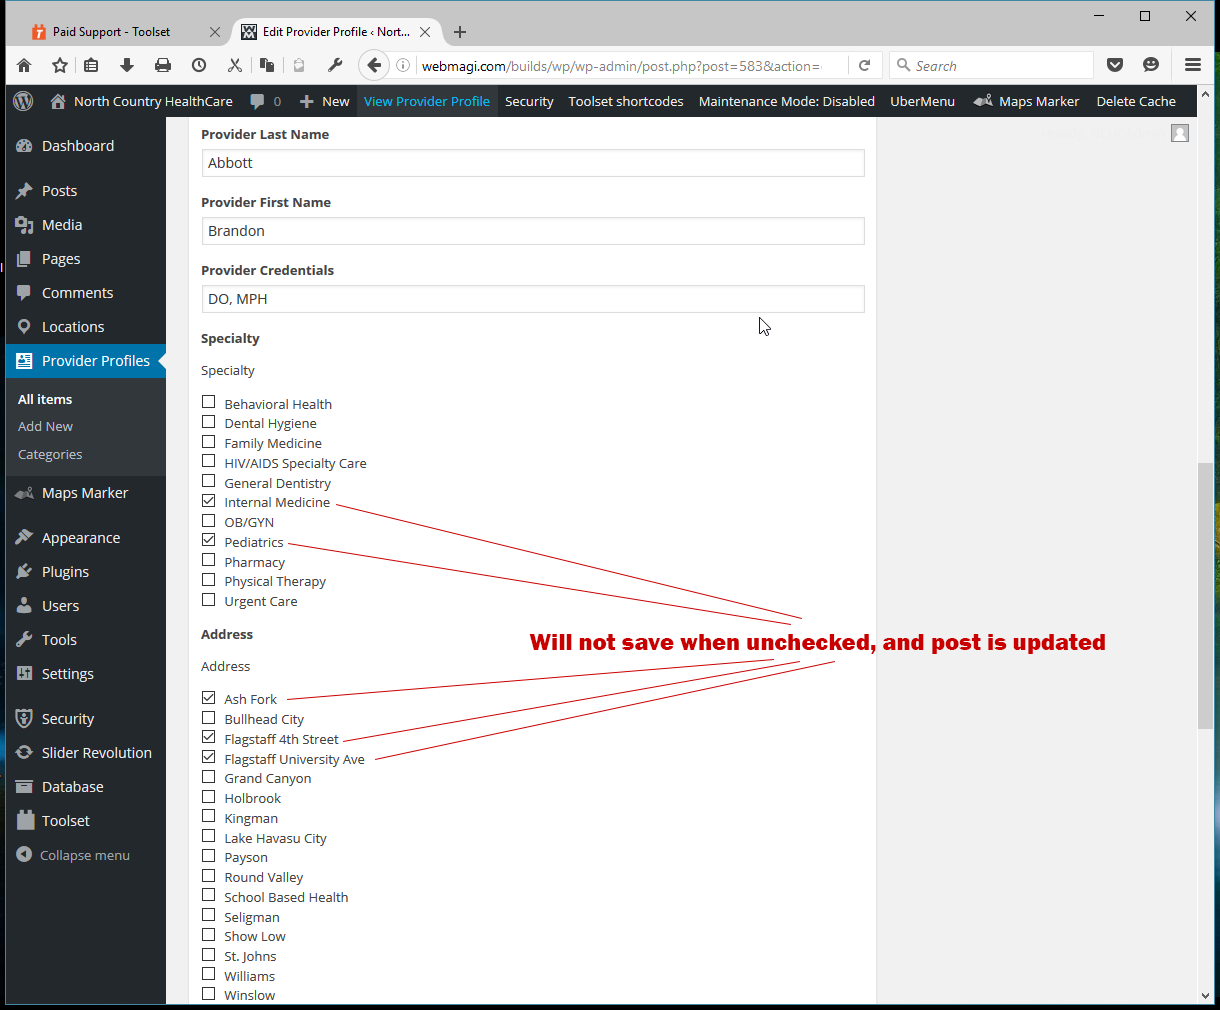Enable the Bullhead City address checkbox
Viewport: 1220px width, 1010px height.
(x=209, y=717)
